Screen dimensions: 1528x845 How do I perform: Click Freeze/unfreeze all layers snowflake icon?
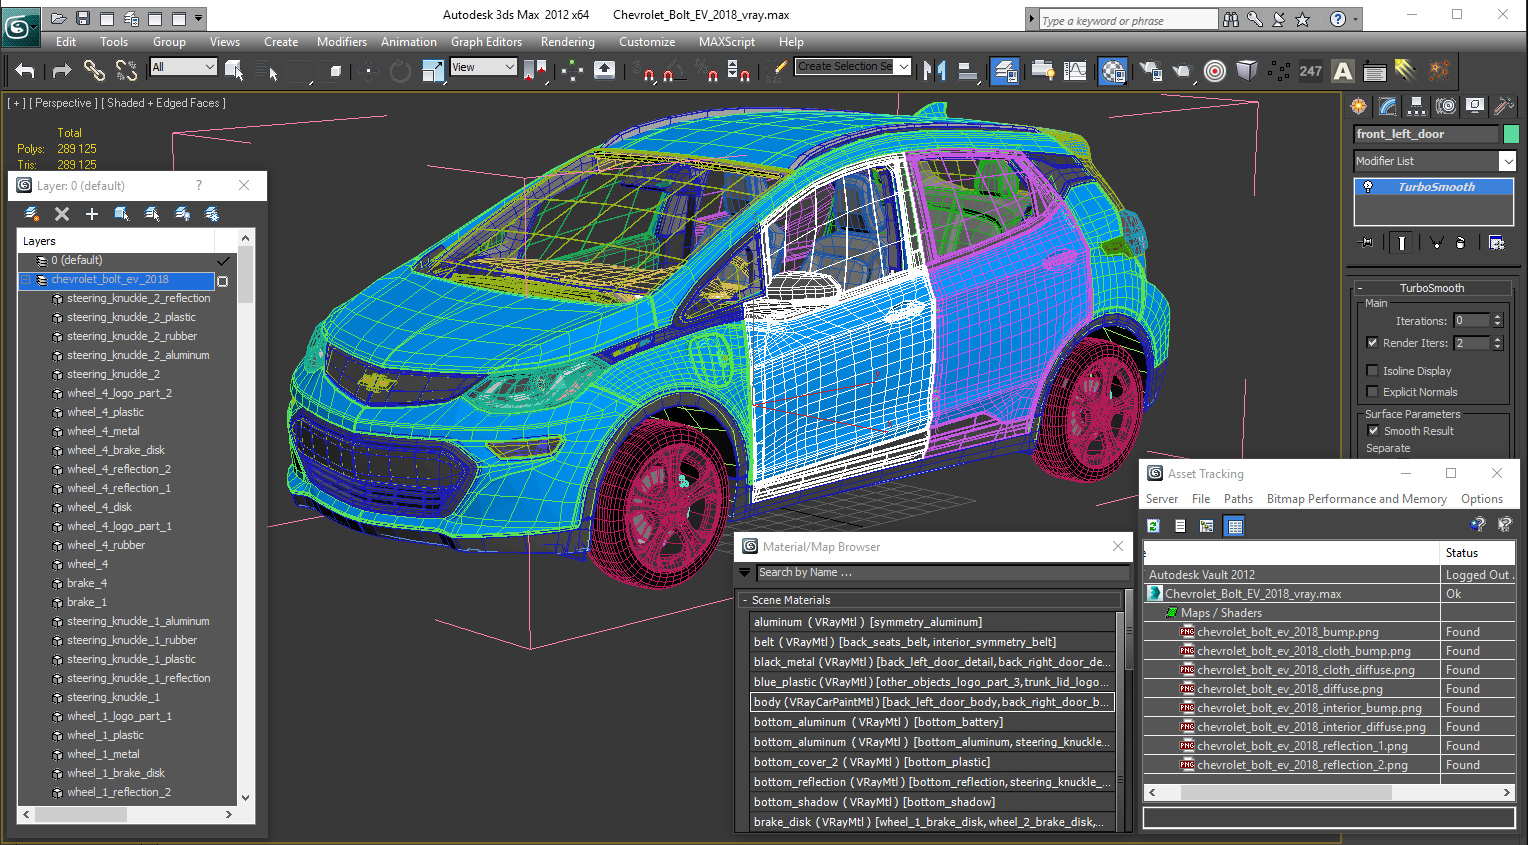pyautogui.click(x=212, y=213)
